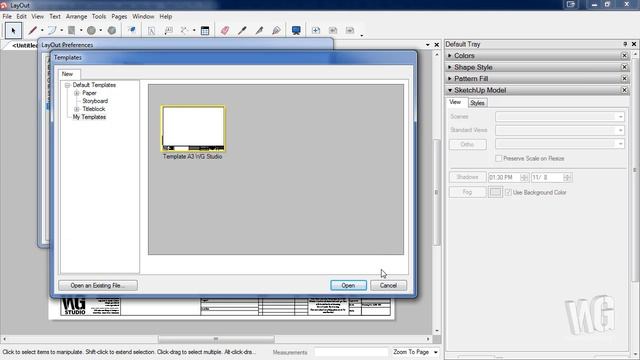Select My Templates in tree
The height and width of the screenshot is (360, 640).
pos(89,117)
